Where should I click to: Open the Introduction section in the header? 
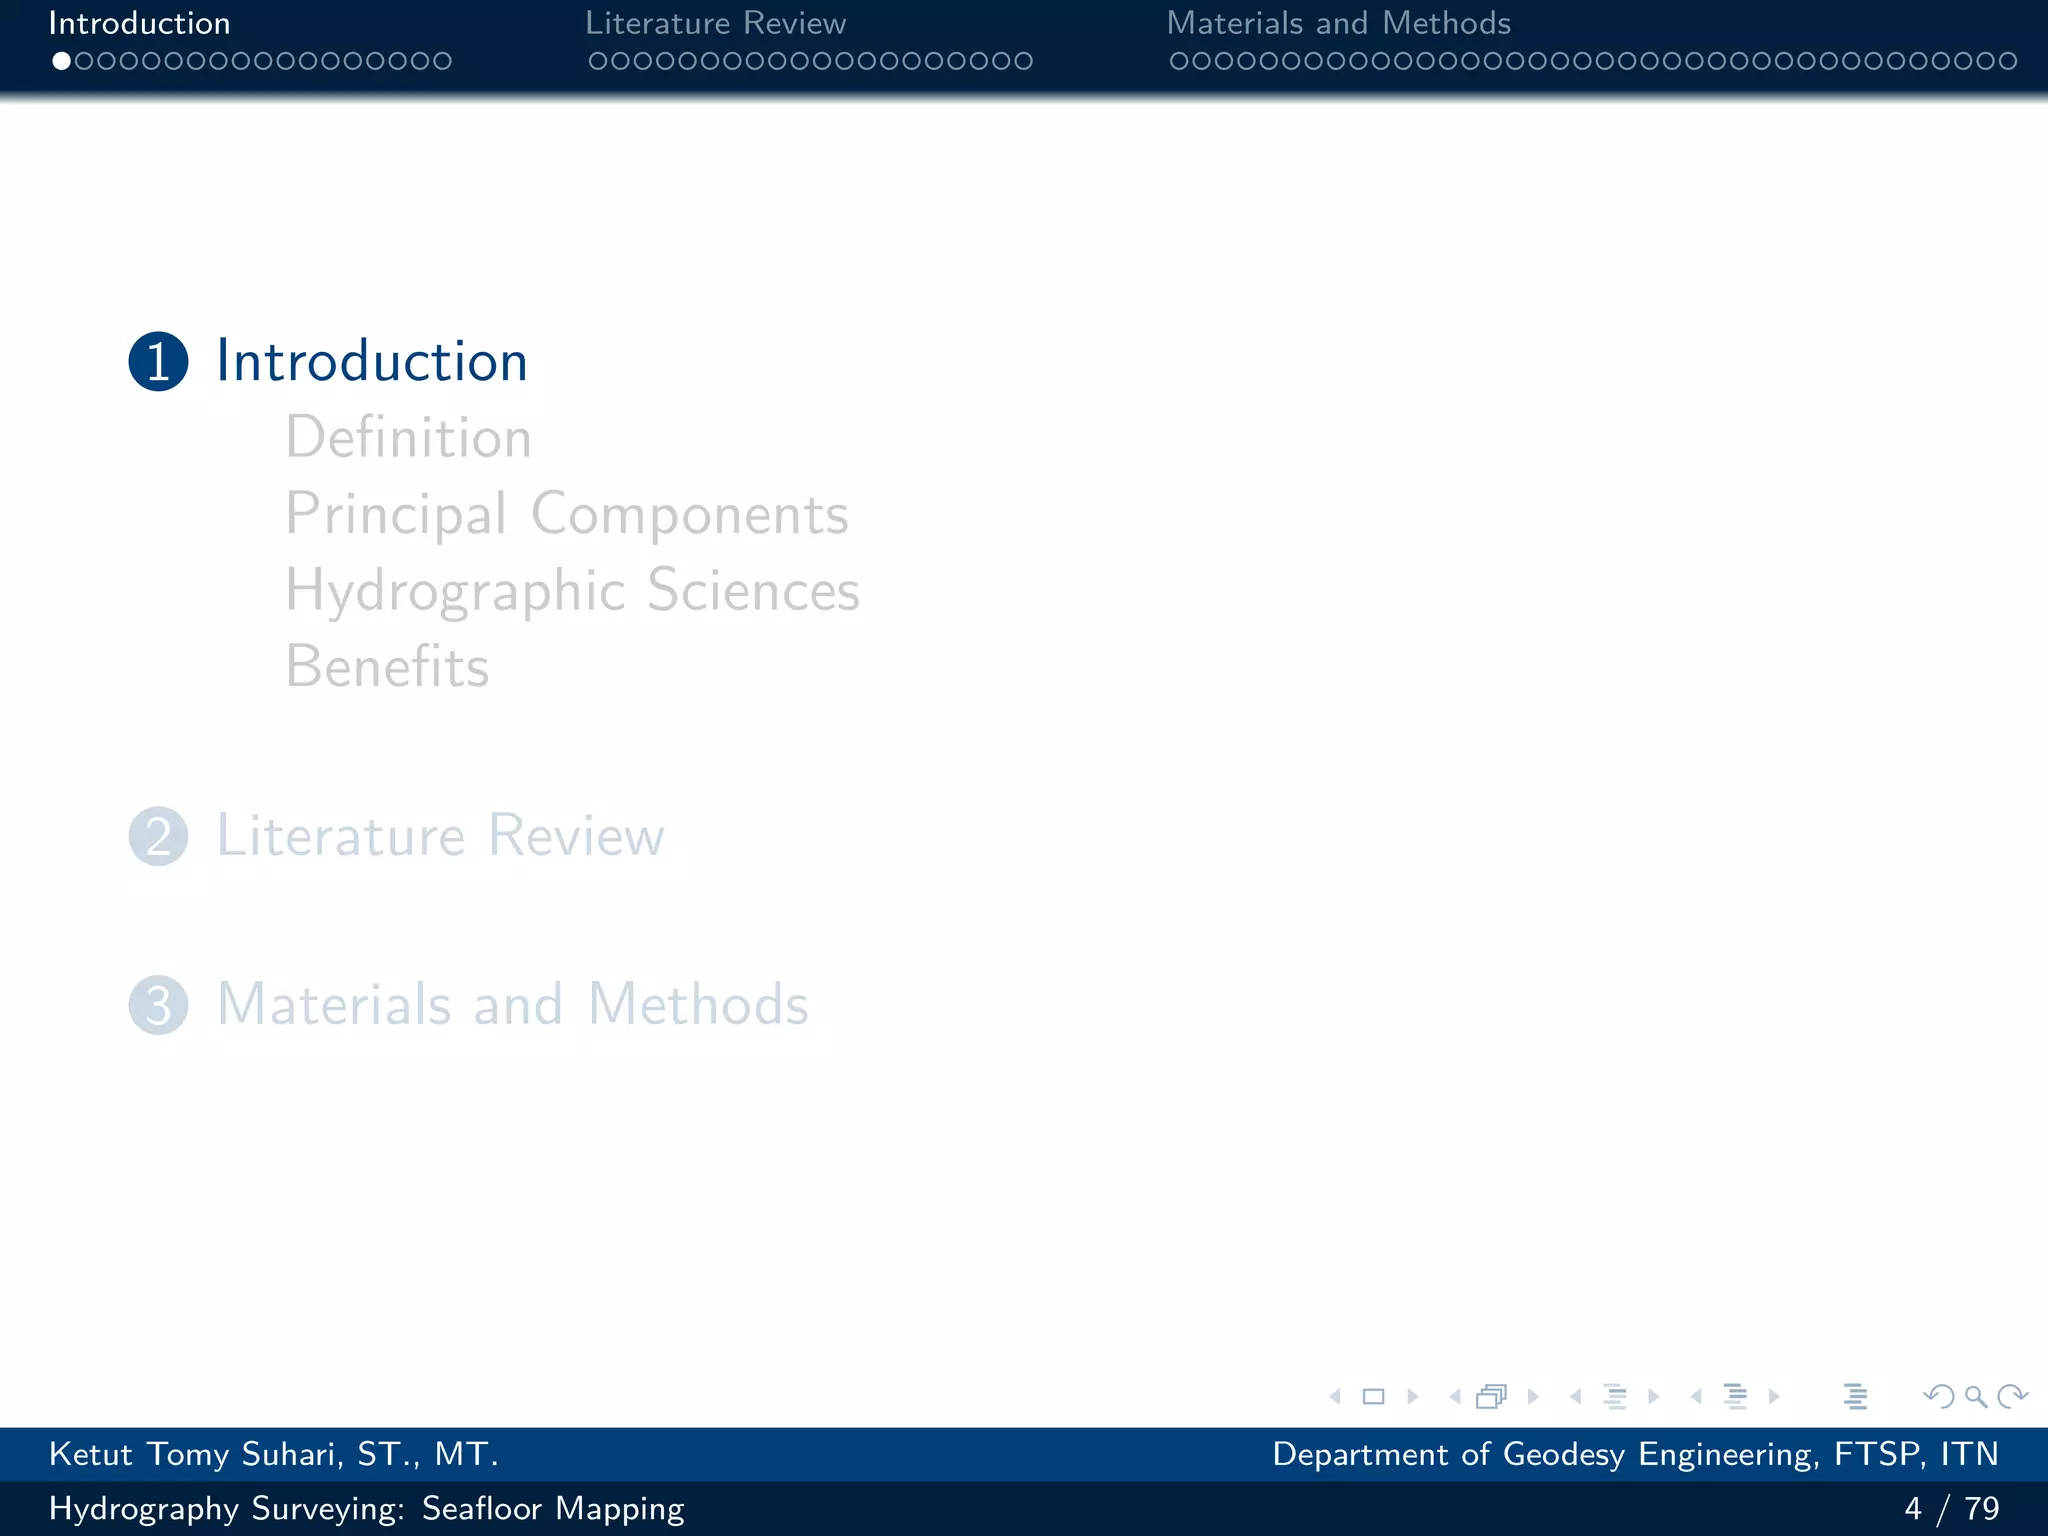pyautogui.click(x=139, y=23)
